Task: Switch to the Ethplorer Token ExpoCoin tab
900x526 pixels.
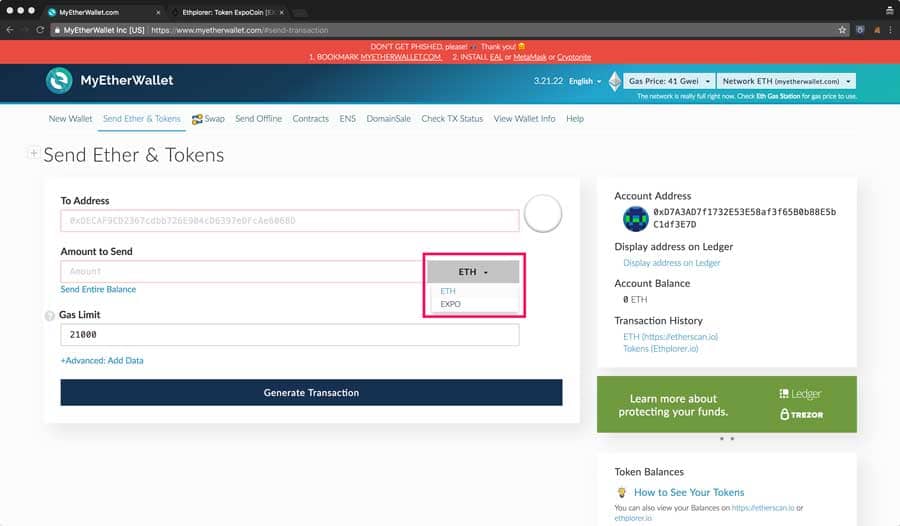Action: point(227,12)
